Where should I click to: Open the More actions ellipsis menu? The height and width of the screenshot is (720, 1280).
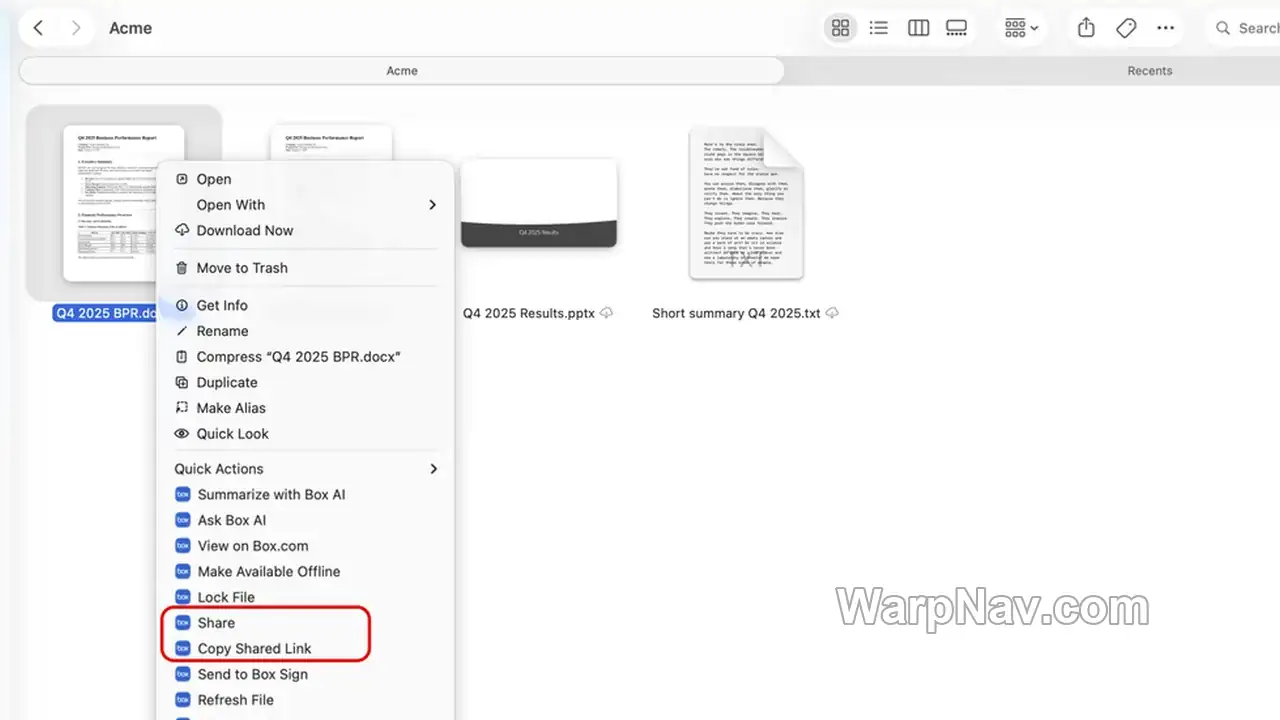tap(1166, 28)
